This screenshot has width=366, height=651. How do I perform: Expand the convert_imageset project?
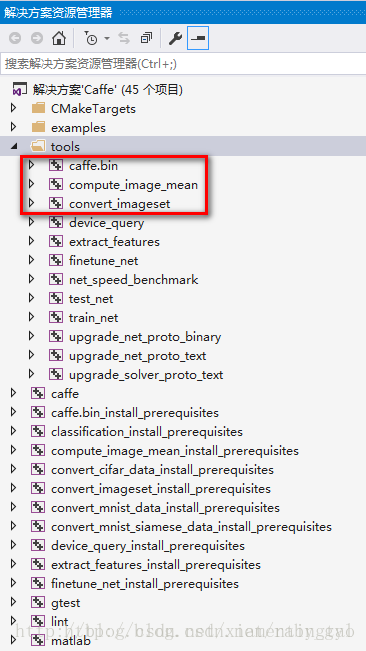(x=32, y=203)
